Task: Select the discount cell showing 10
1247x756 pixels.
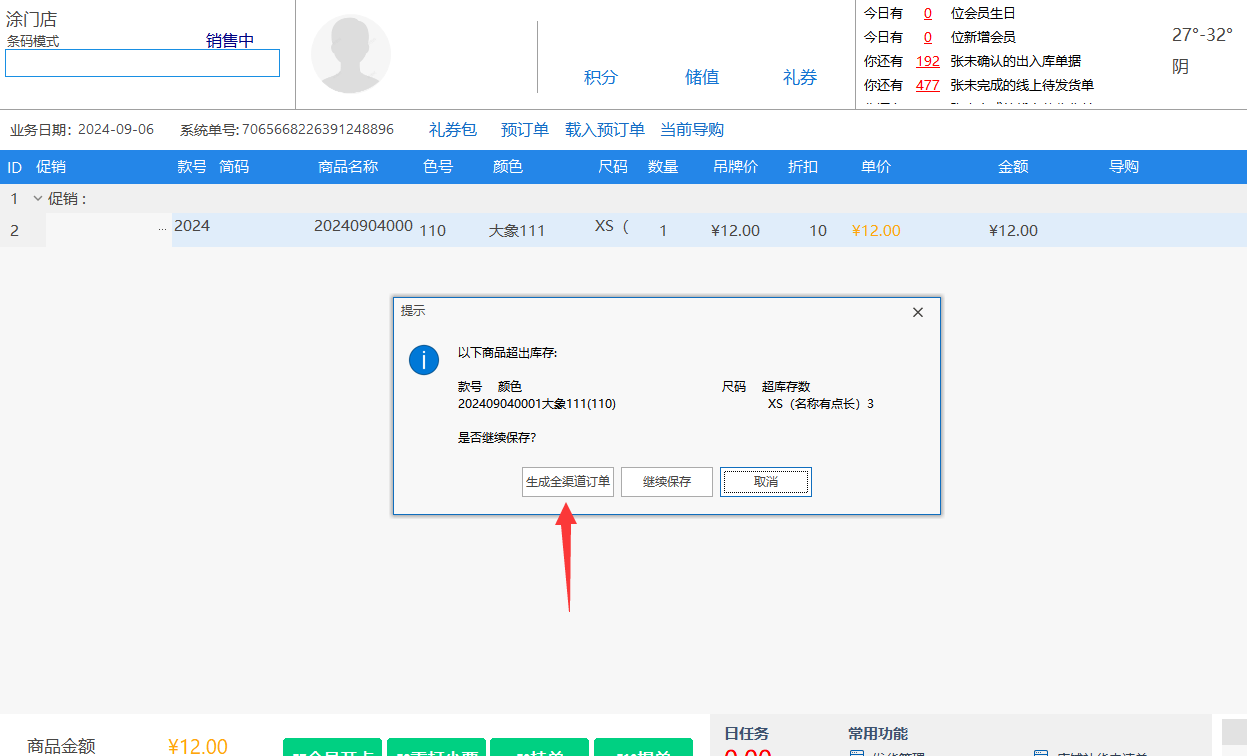Action: tap(818, 230)
